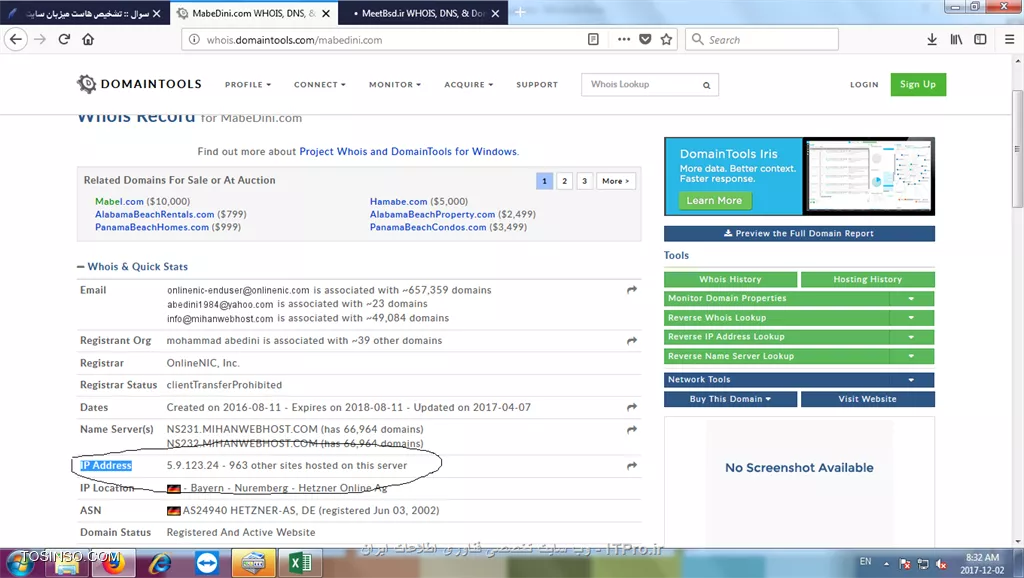The image size is (1024, 578).
Task: Open TeamViewer from the taskbar
Action: point(207,563)
